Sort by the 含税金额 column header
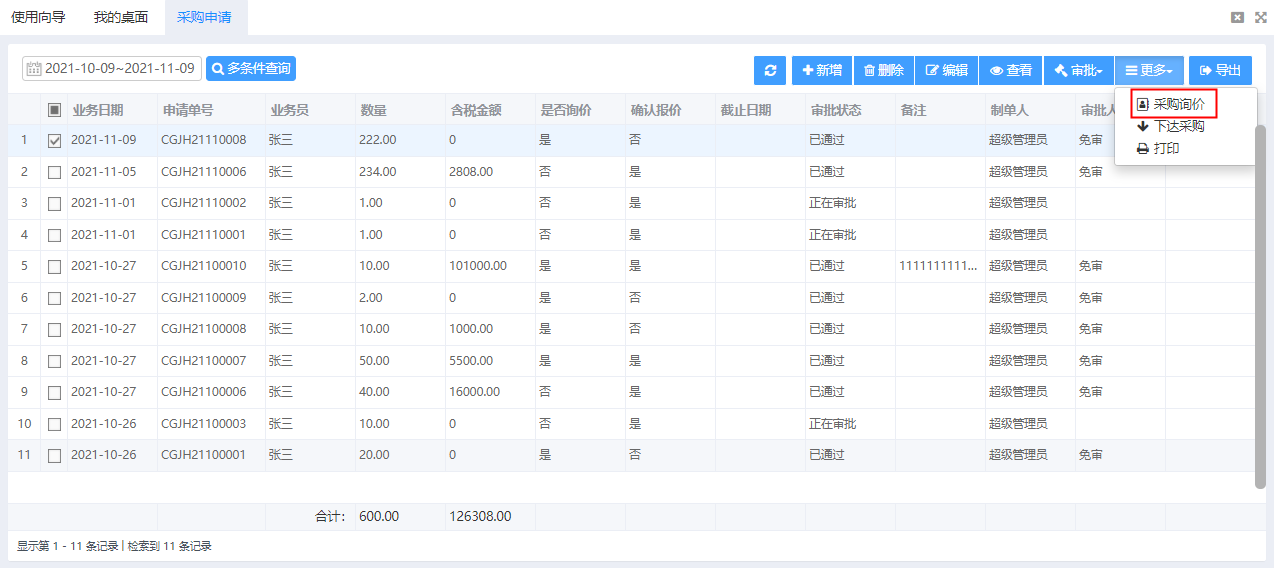Viewport: 1274px width, 568px height. [x=490, y=110]
